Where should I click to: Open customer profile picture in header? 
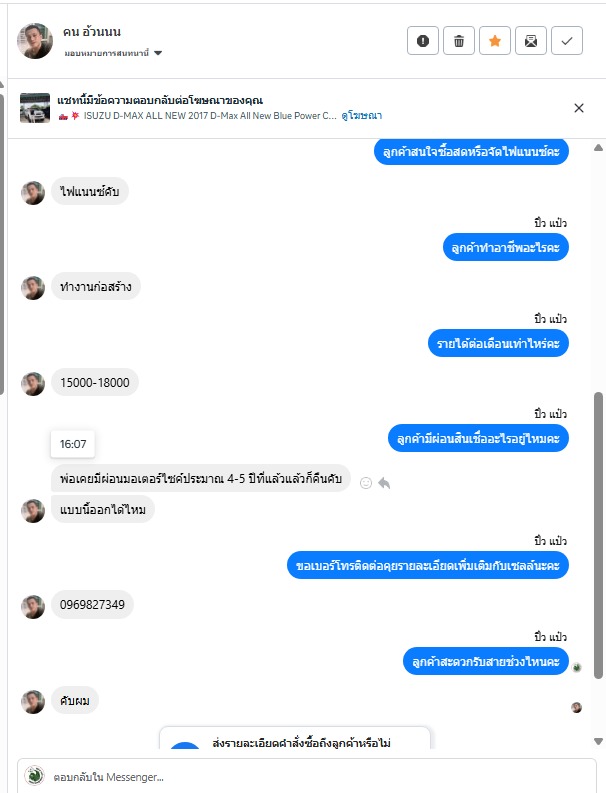tap(35, 40)
